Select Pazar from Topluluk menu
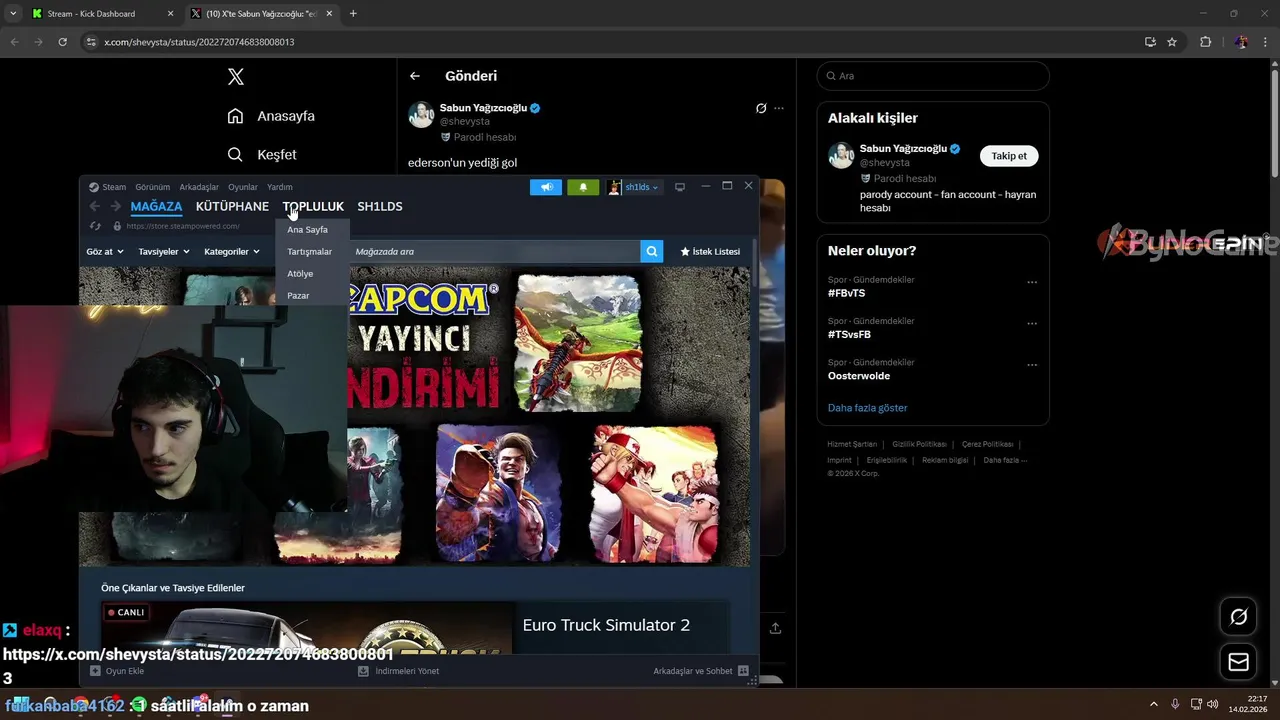The width and height of the screenshot is (1280, 720). [x=298, y=295]
